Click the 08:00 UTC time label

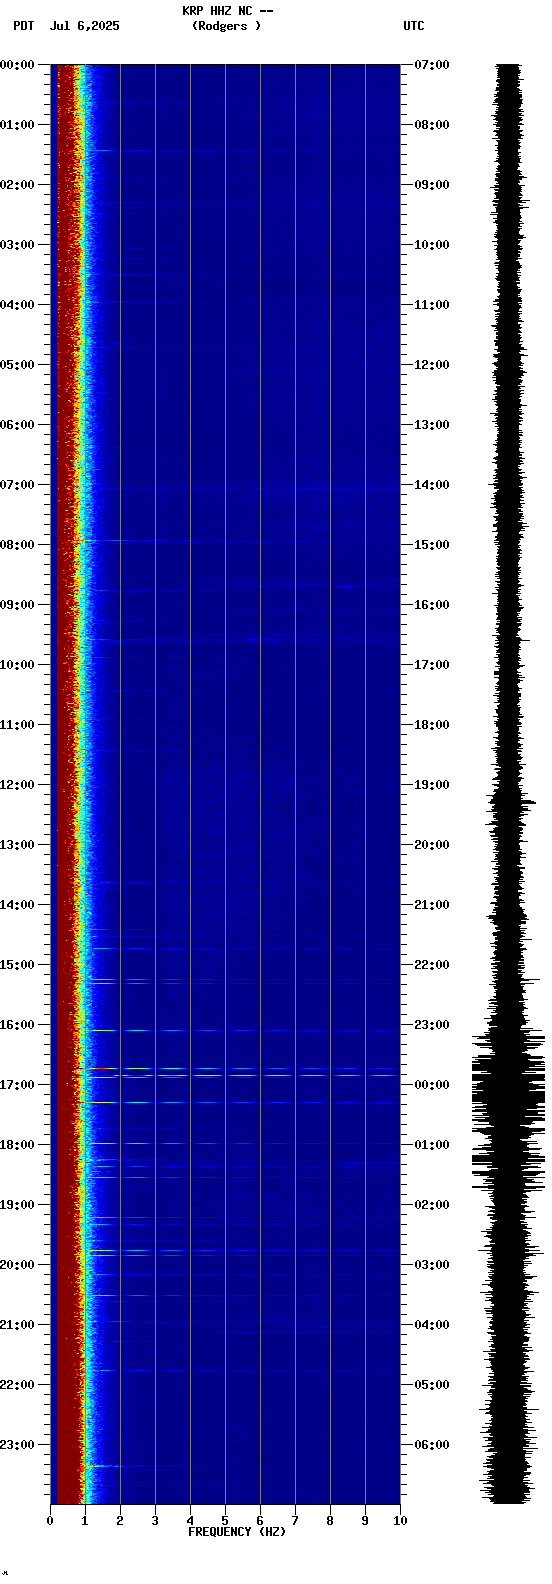[x=432, y=125]
